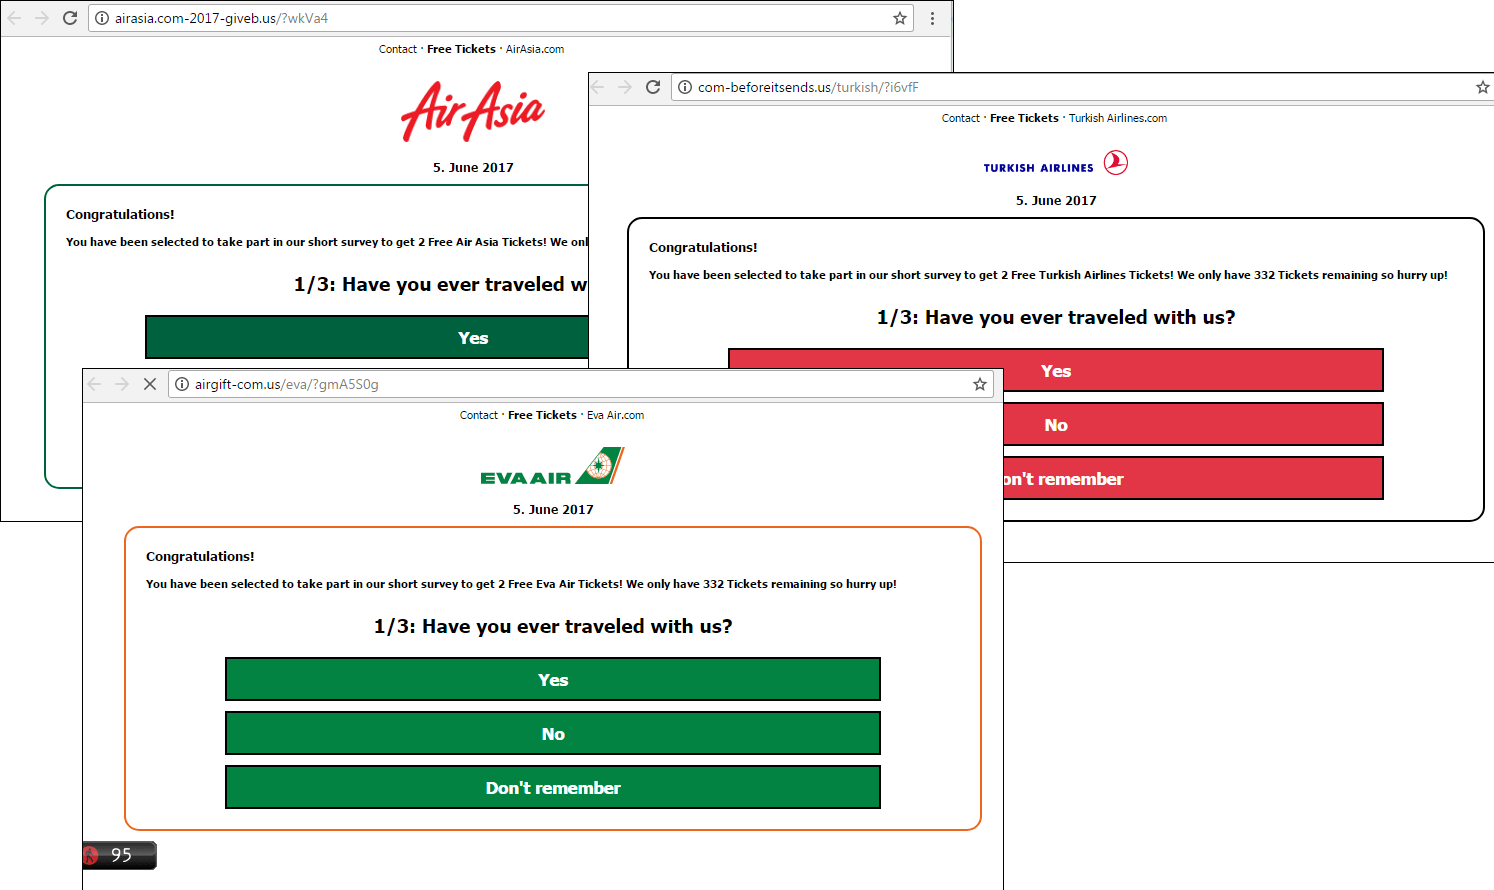Screen dimensions: 1494x890
Task: Reload the airasia.com-2017-giveb.us page
Action: point(70,18)
